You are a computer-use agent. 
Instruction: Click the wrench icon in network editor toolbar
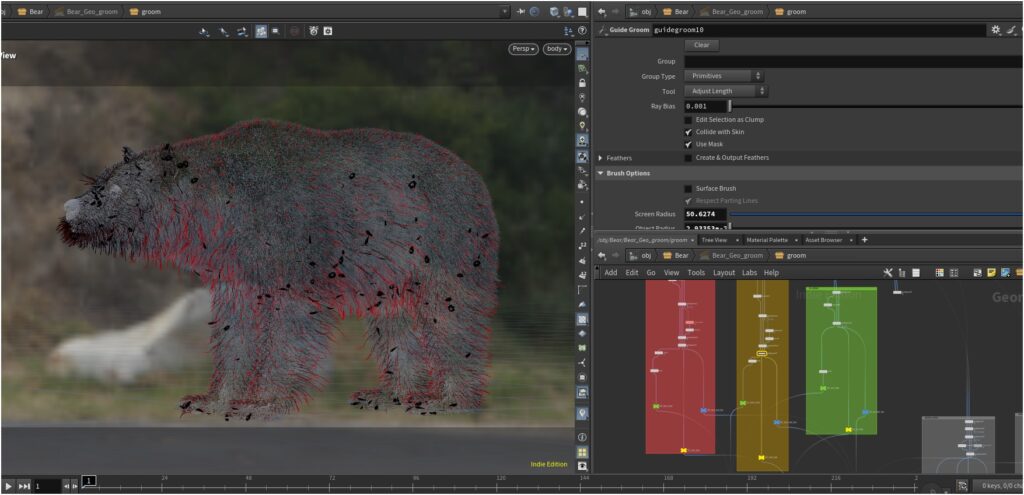point(888,272)
